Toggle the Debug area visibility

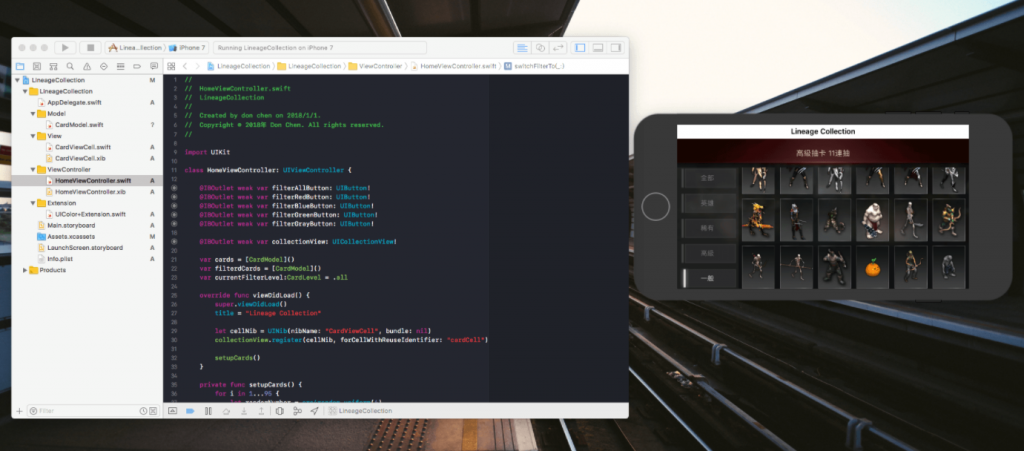(597, 48)
